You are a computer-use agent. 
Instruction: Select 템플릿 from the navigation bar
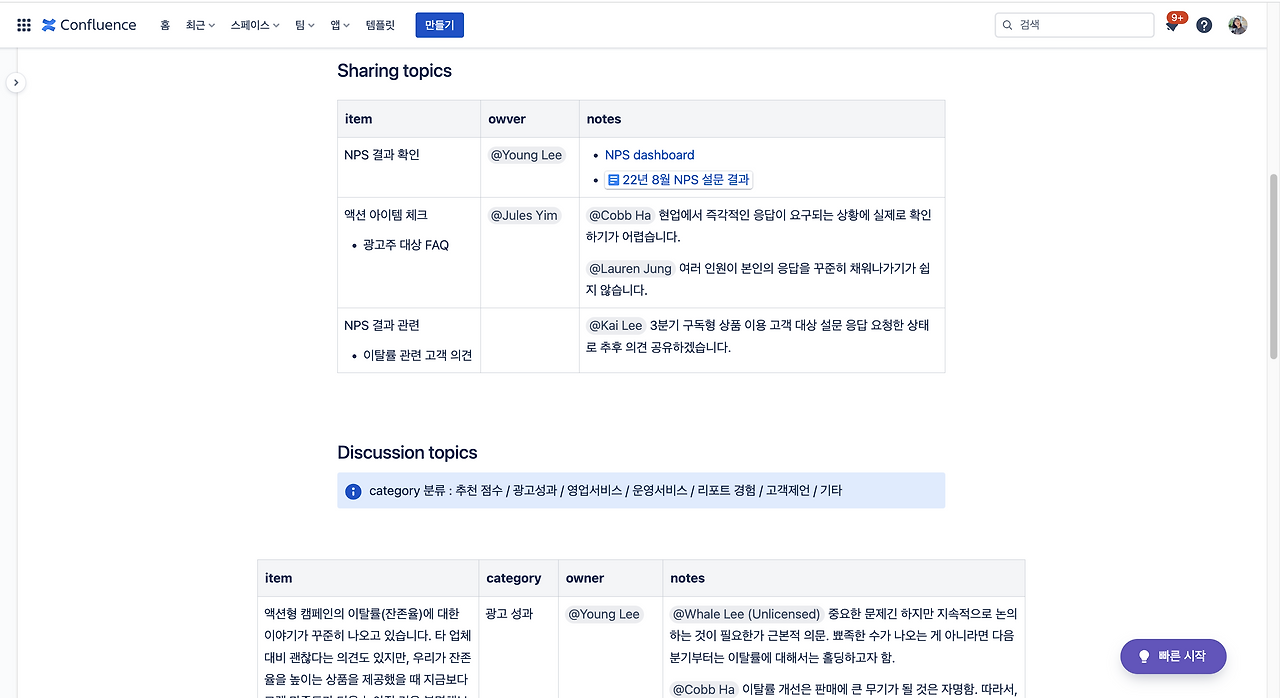pos(379,25)
